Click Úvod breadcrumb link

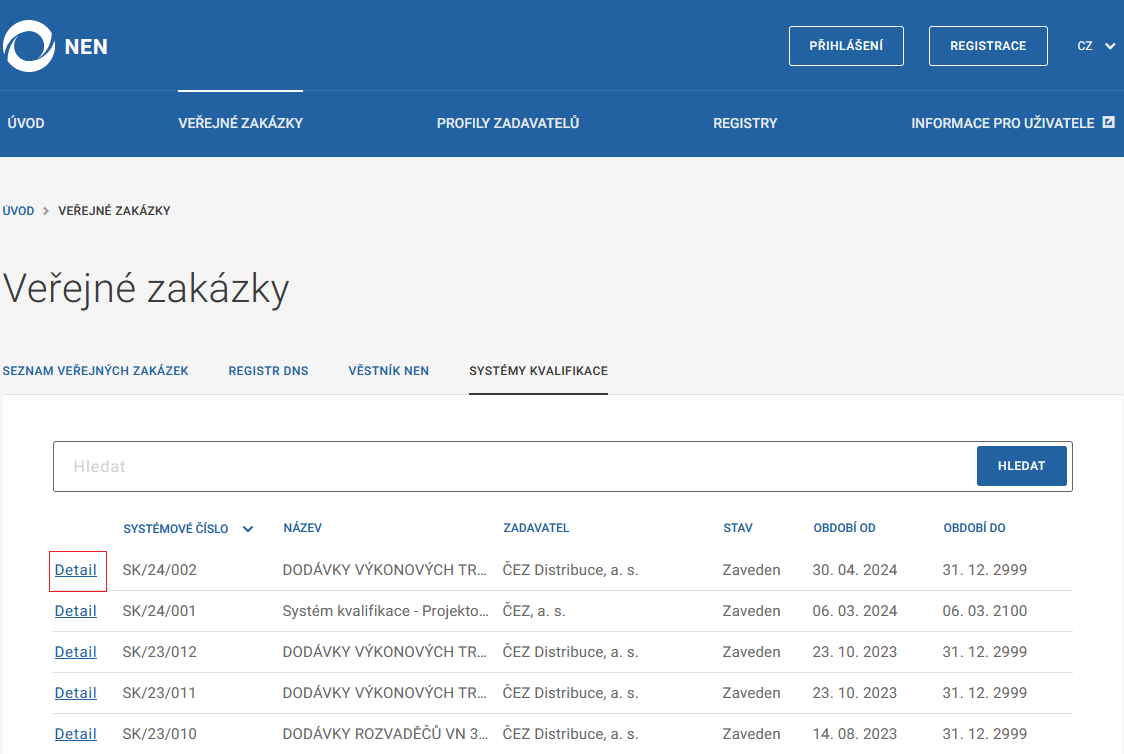19,211
